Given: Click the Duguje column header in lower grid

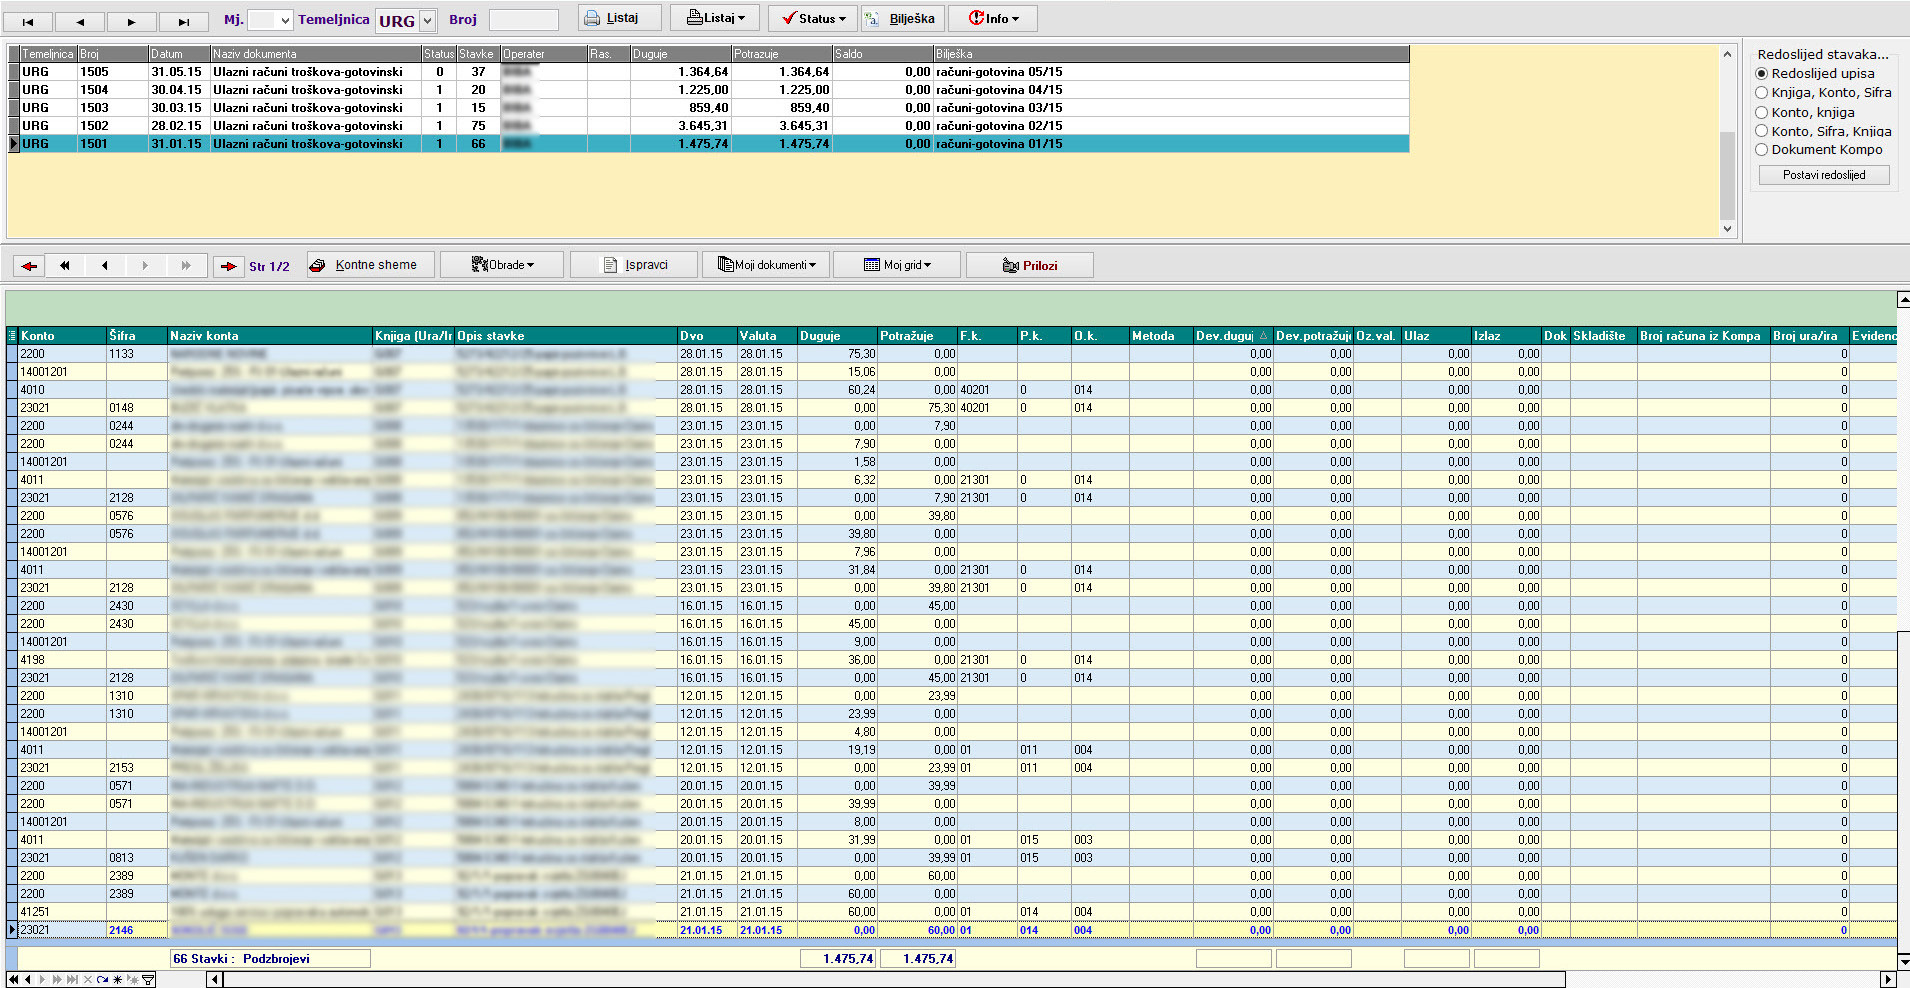Looking at the screenshot, I should coord(837,336).
